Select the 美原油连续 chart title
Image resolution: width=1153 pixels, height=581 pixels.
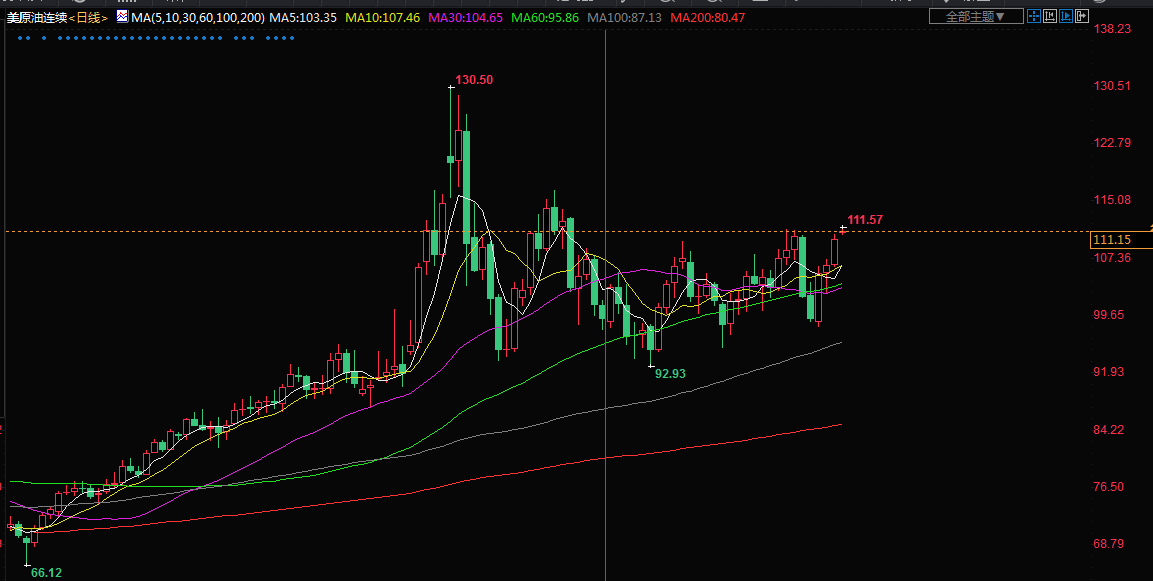[x=36, y=18]
